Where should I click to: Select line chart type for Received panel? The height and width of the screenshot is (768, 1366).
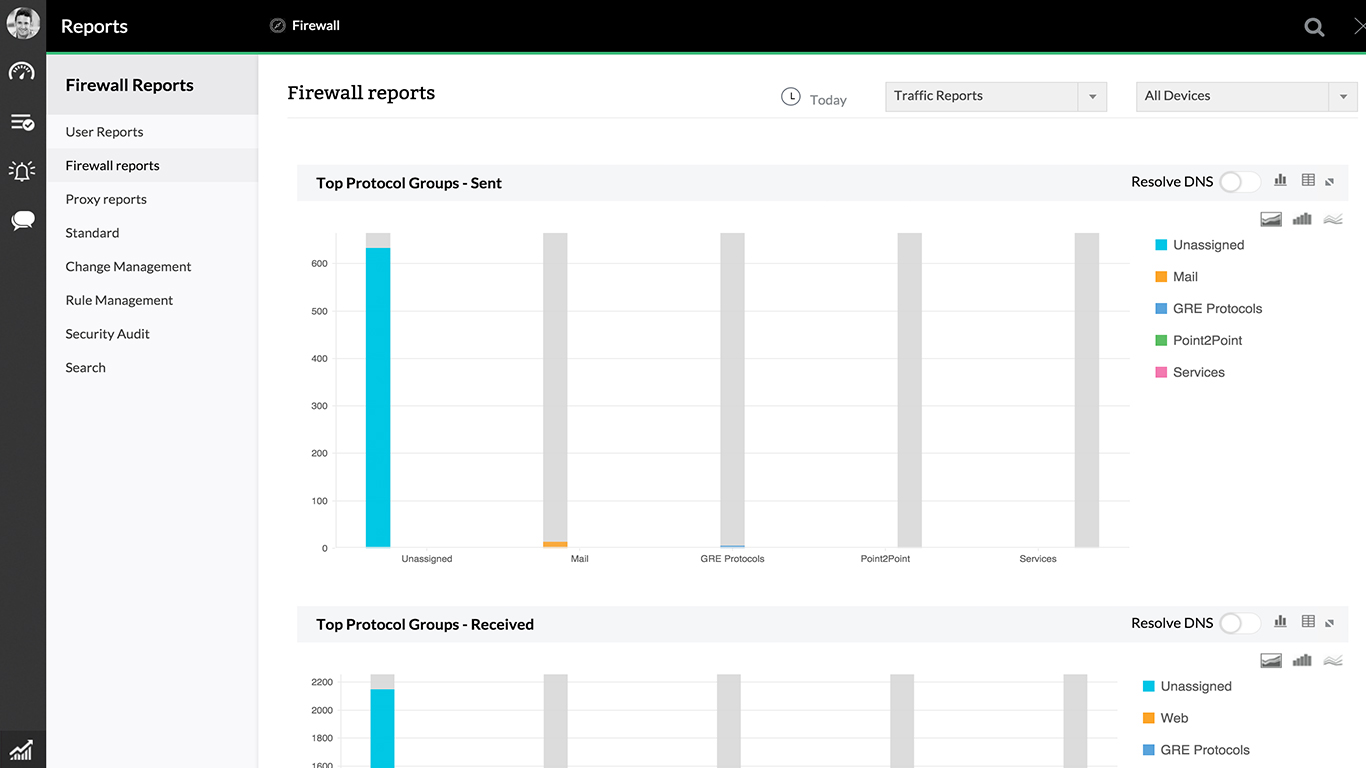click(1333, 660)
